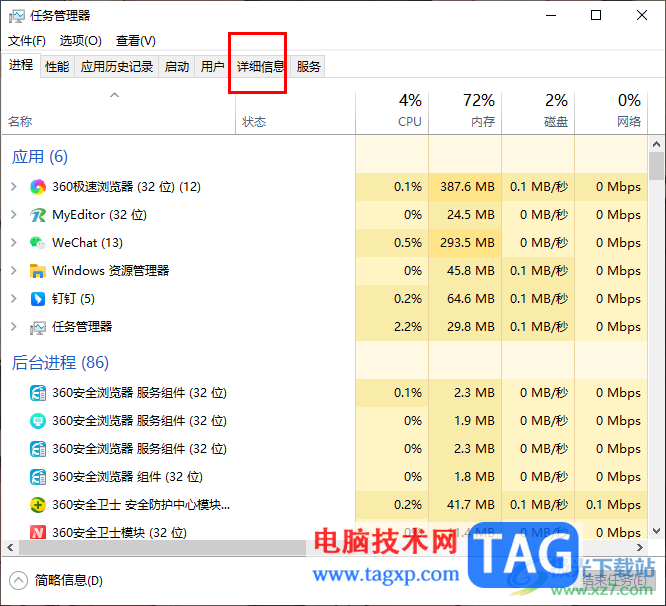Click the horizontal scrollbar left arrow

click(10, 547)
